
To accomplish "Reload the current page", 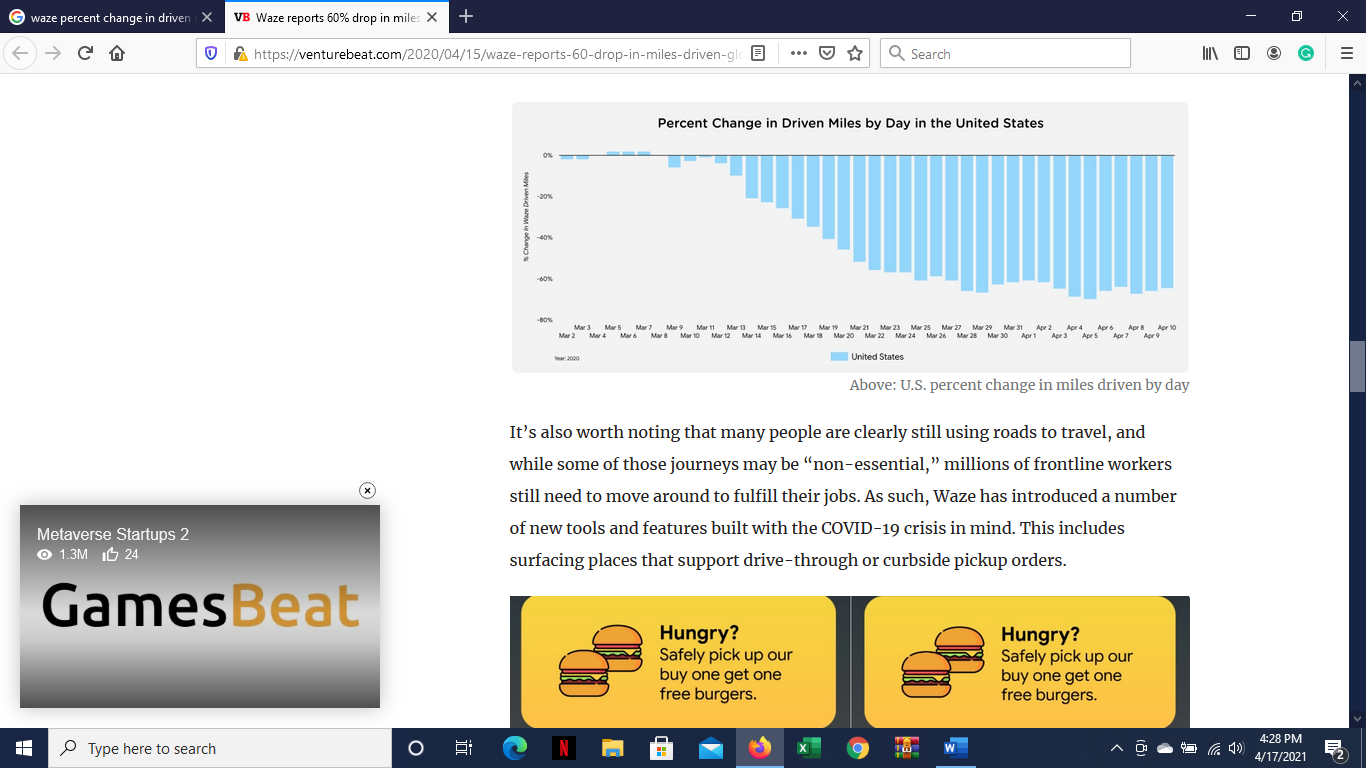I will [85, 54].
